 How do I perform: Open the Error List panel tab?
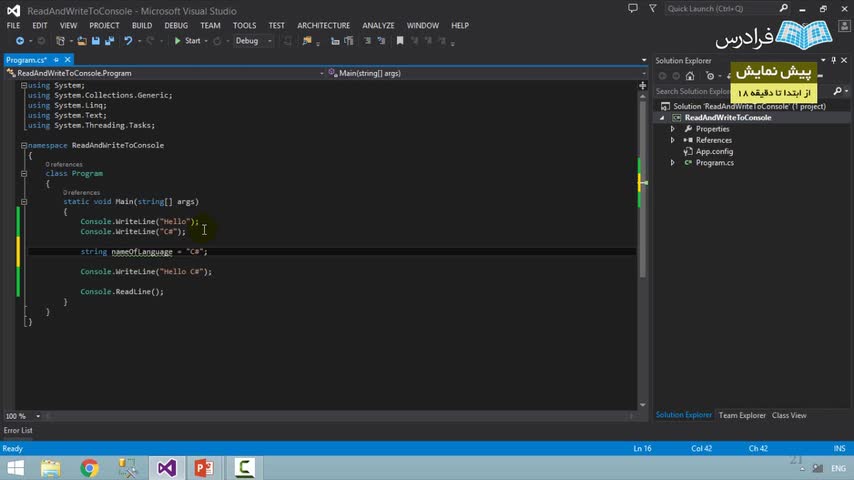point(18,430)
